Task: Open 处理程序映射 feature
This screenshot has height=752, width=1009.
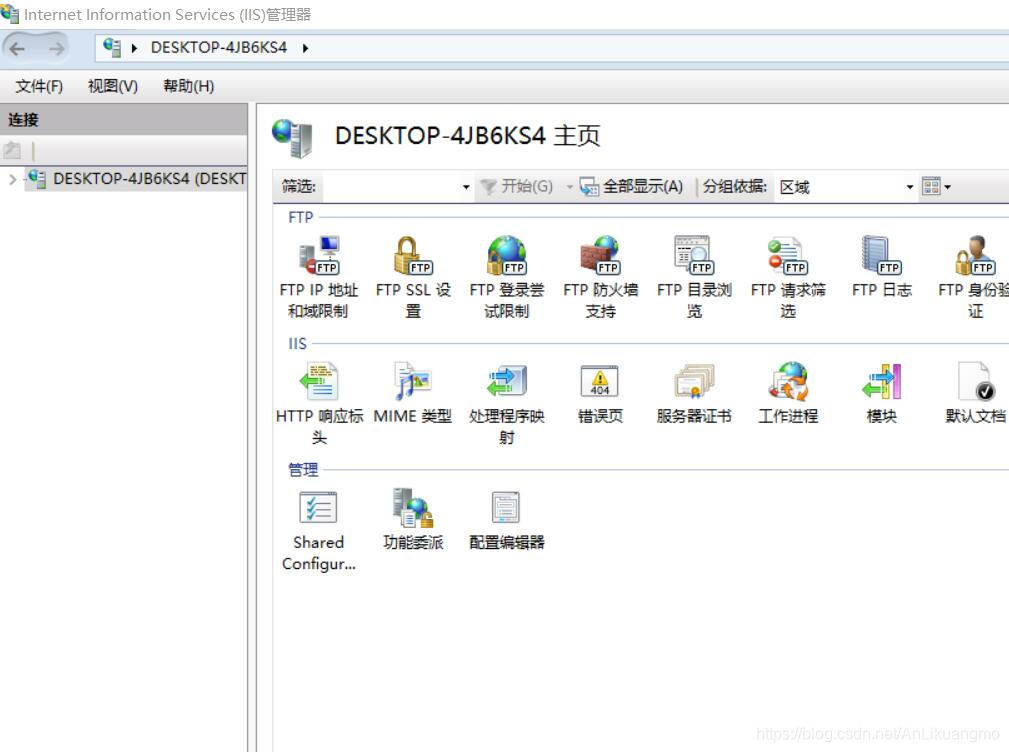Action: 507,403
